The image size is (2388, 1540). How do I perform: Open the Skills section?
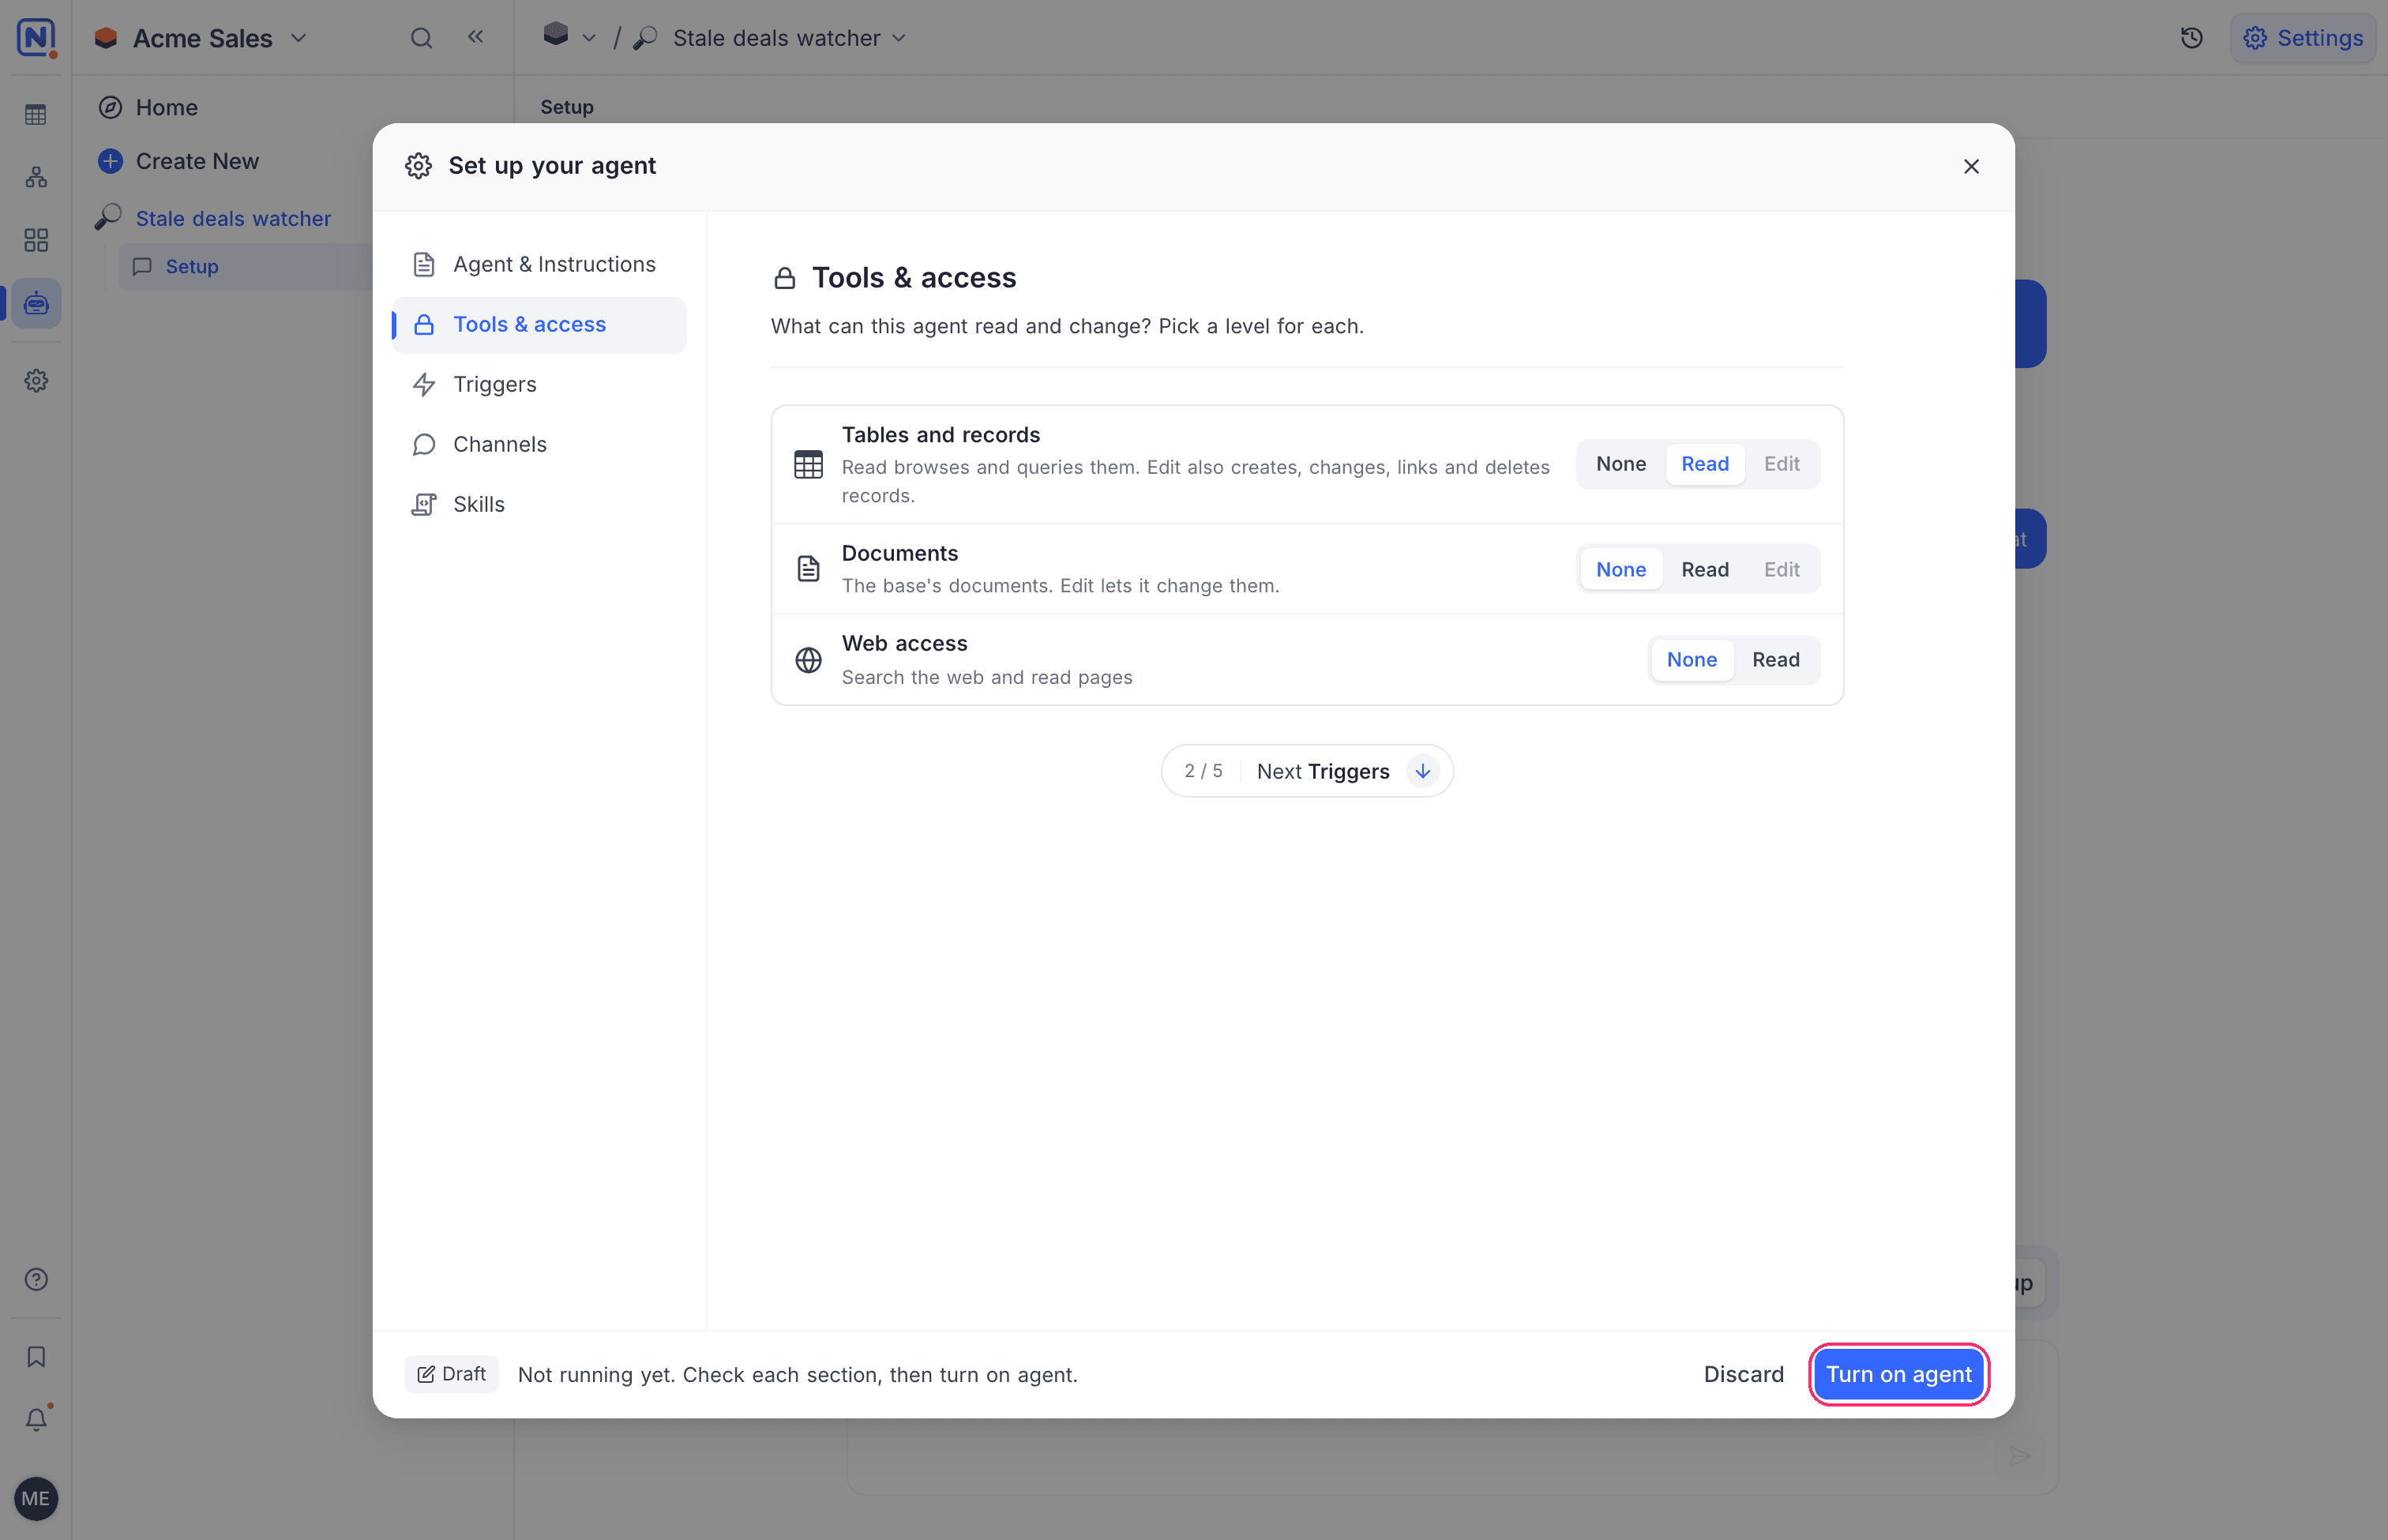tap(538, 504)
